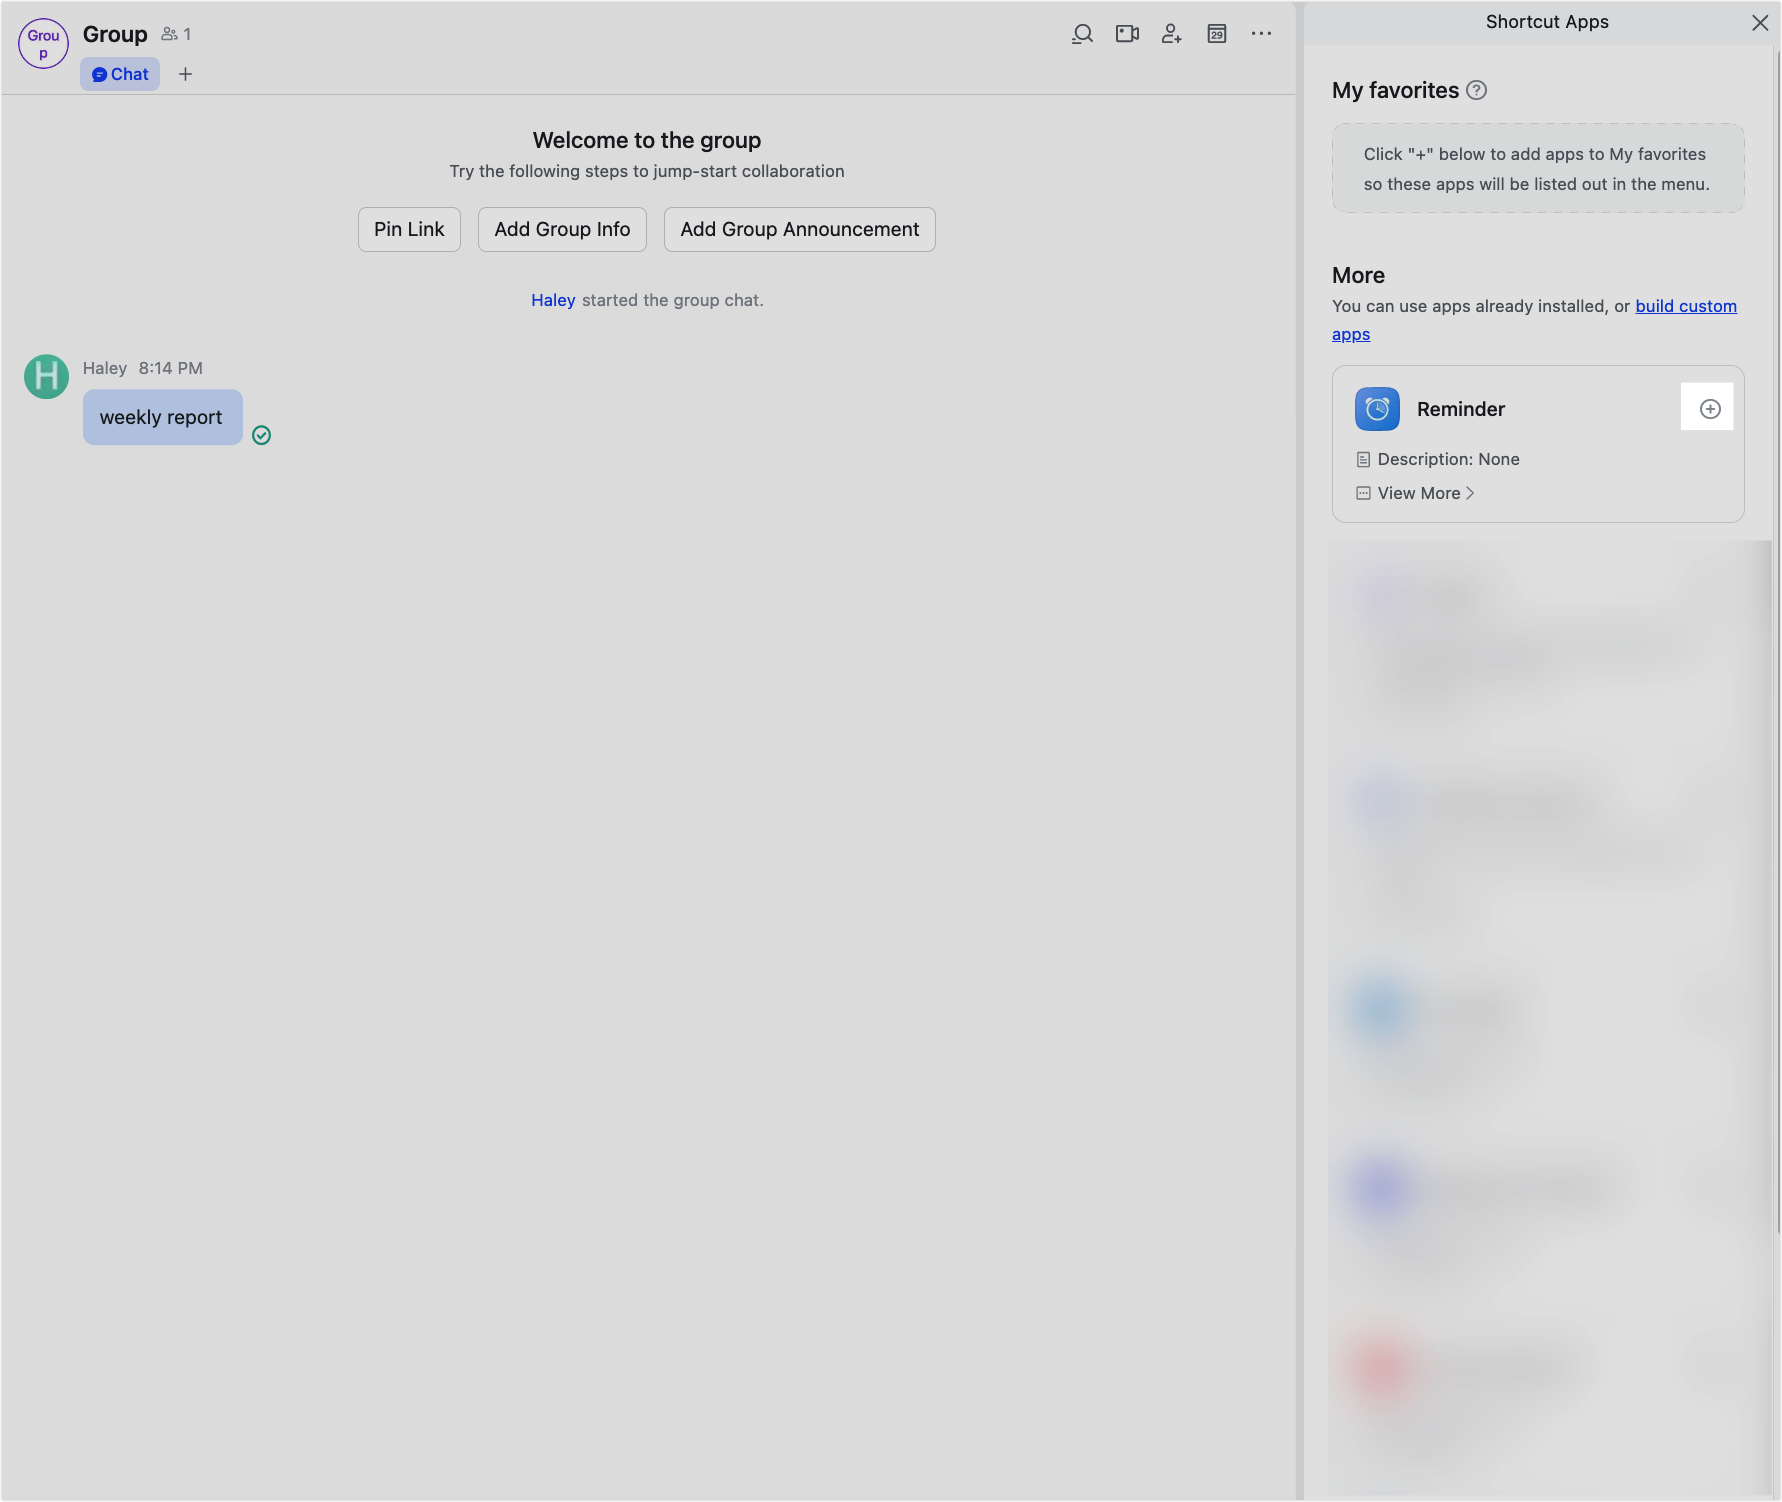Add Reminder to favorites with the plus icon

click(1708, 407)
